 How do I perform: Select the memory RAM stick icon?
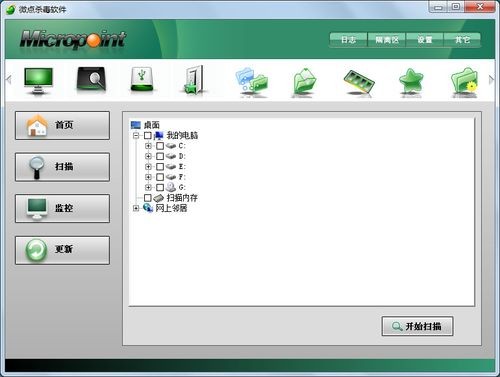(359, 82)
